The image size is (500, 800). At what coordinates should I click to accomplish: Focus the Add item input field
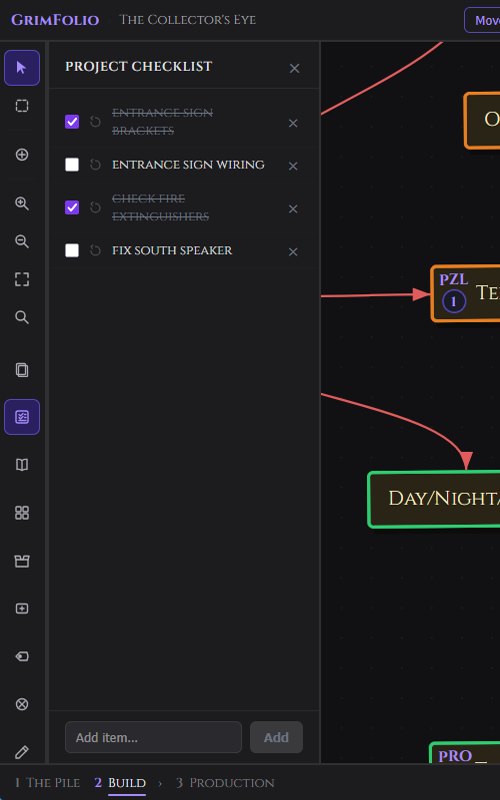pyautogui.click(x=154, y=737)
